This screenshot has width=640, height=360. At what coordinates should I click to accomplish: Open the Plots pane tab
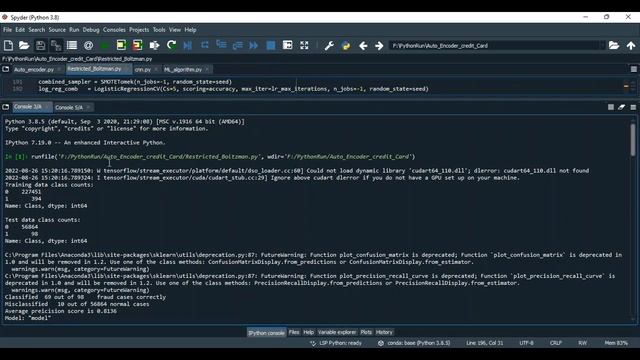tap(366, 332)
